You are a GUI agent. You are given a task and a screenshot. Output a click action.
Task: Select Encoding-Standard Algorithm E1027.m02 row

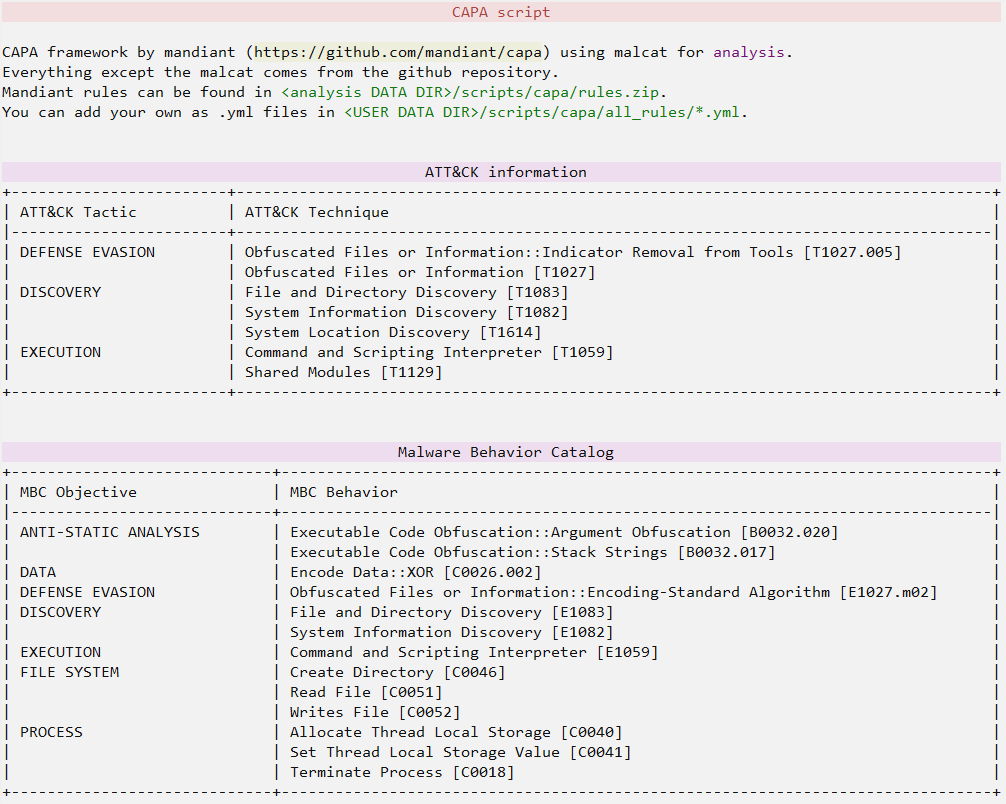tap(613, 592)
